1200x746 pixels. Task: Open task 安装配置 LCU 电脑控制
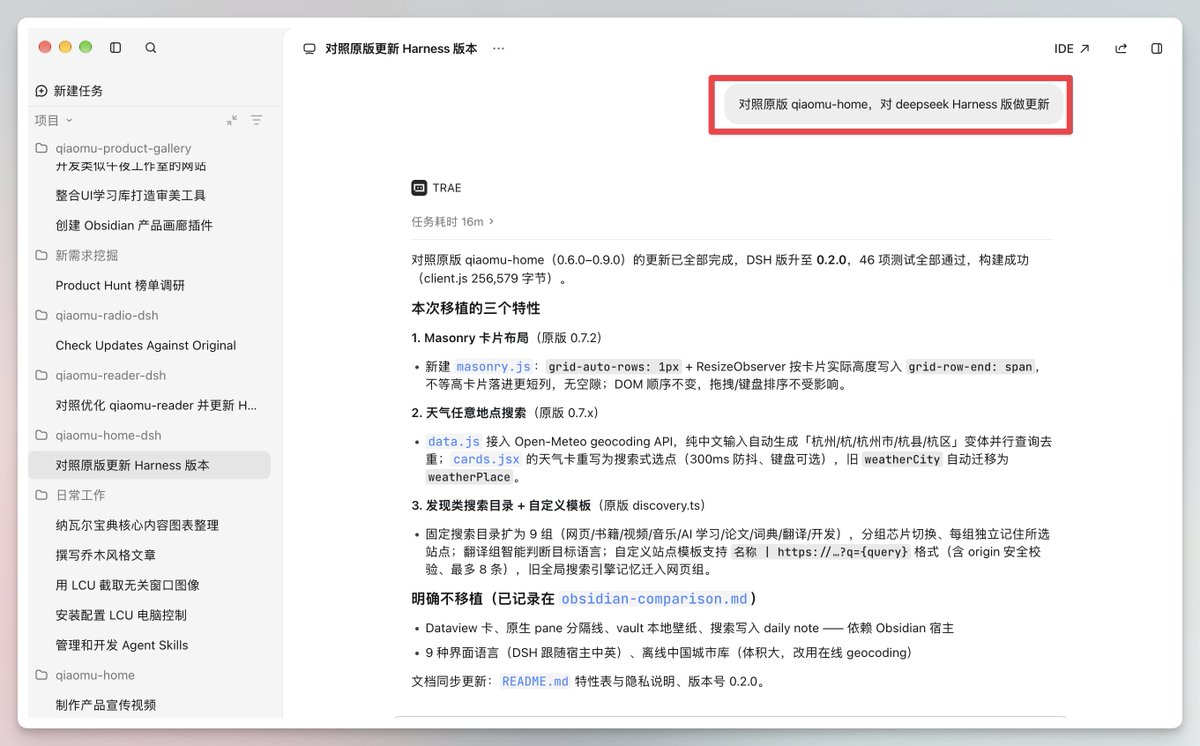121,615
